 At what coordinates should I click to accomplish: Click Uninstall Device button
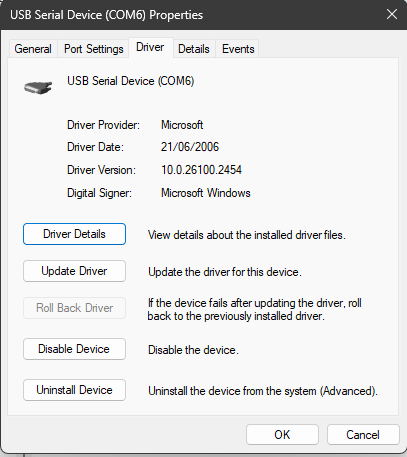pos(74,390)
